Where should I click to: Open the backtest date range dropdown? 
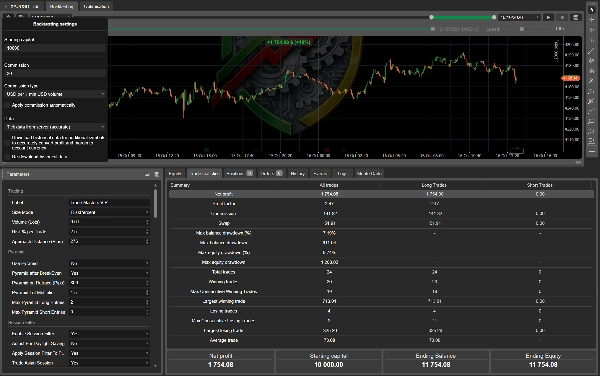(x=519, y=17)
